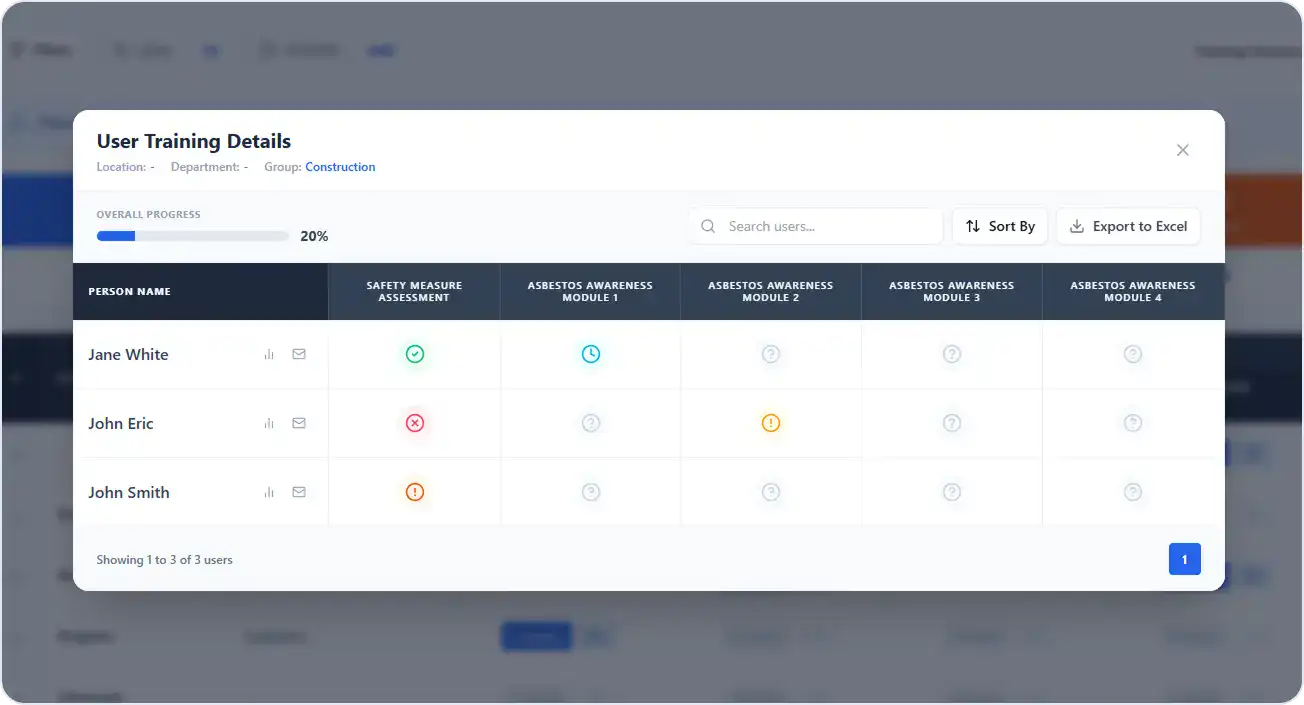Select the Person Name column header
1304x705 pixels.
(129, 291)
